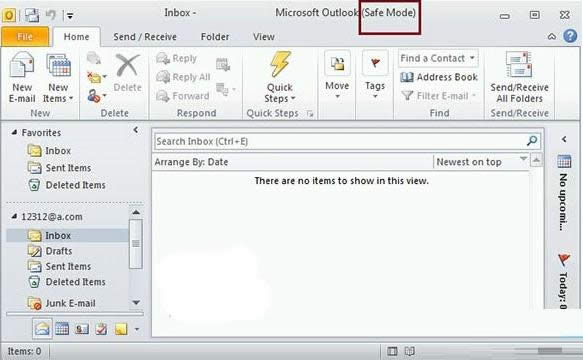Screen dimensions: 583x360
Task: Switch to Calendar view in navigation bar
Action: [x=62, y=329]
